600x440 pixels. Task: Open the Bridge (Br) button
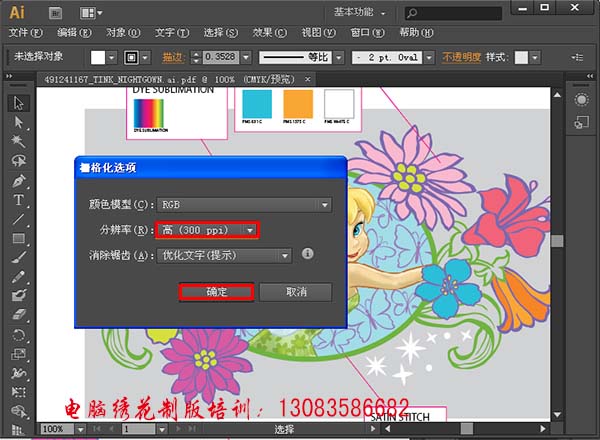[56, 12]
